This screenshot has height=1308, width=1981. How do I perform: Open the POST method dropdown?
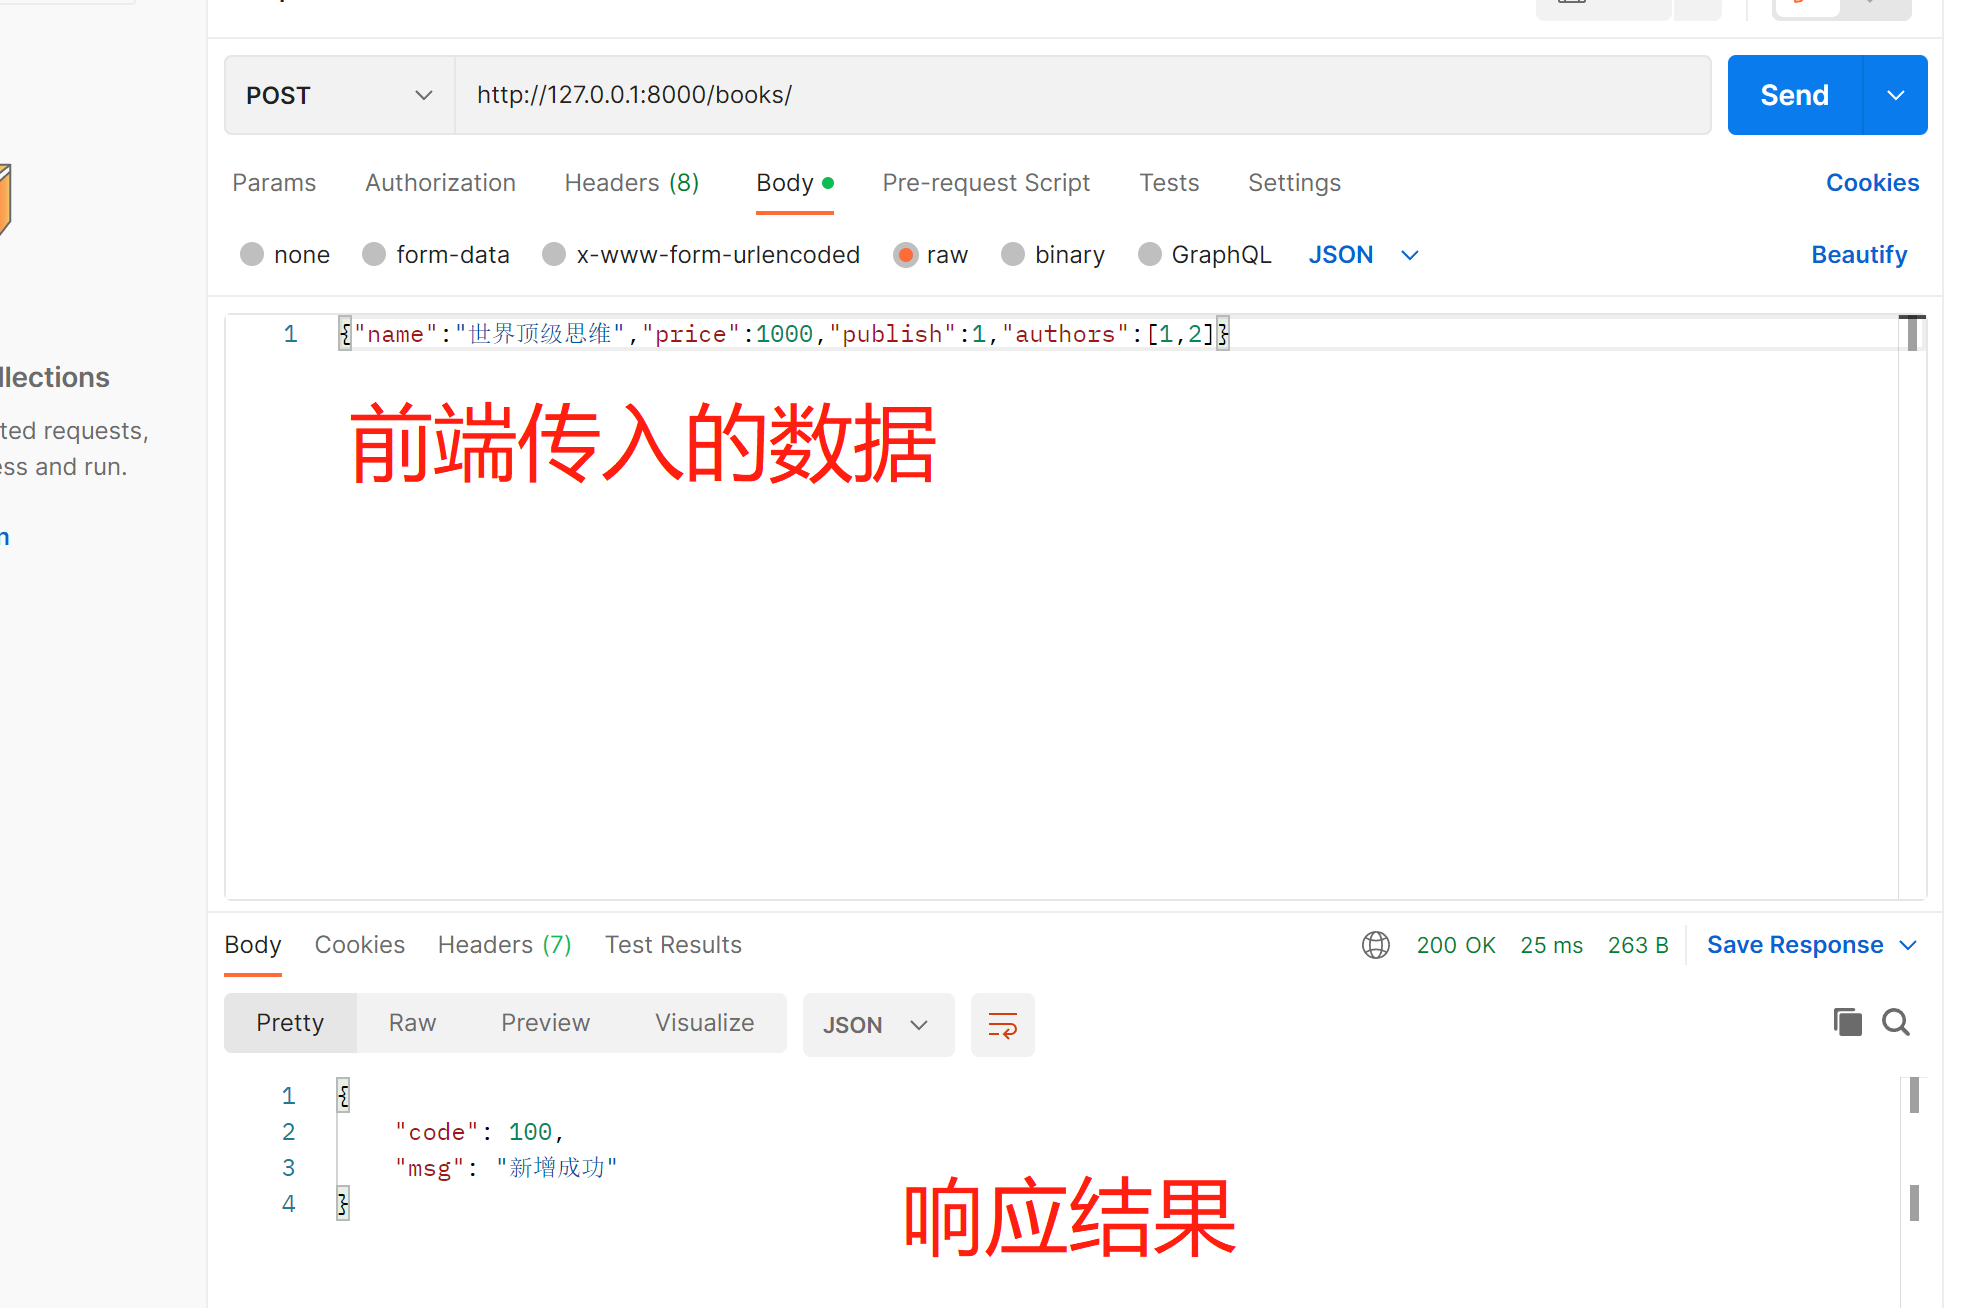[x=339, y=95]
